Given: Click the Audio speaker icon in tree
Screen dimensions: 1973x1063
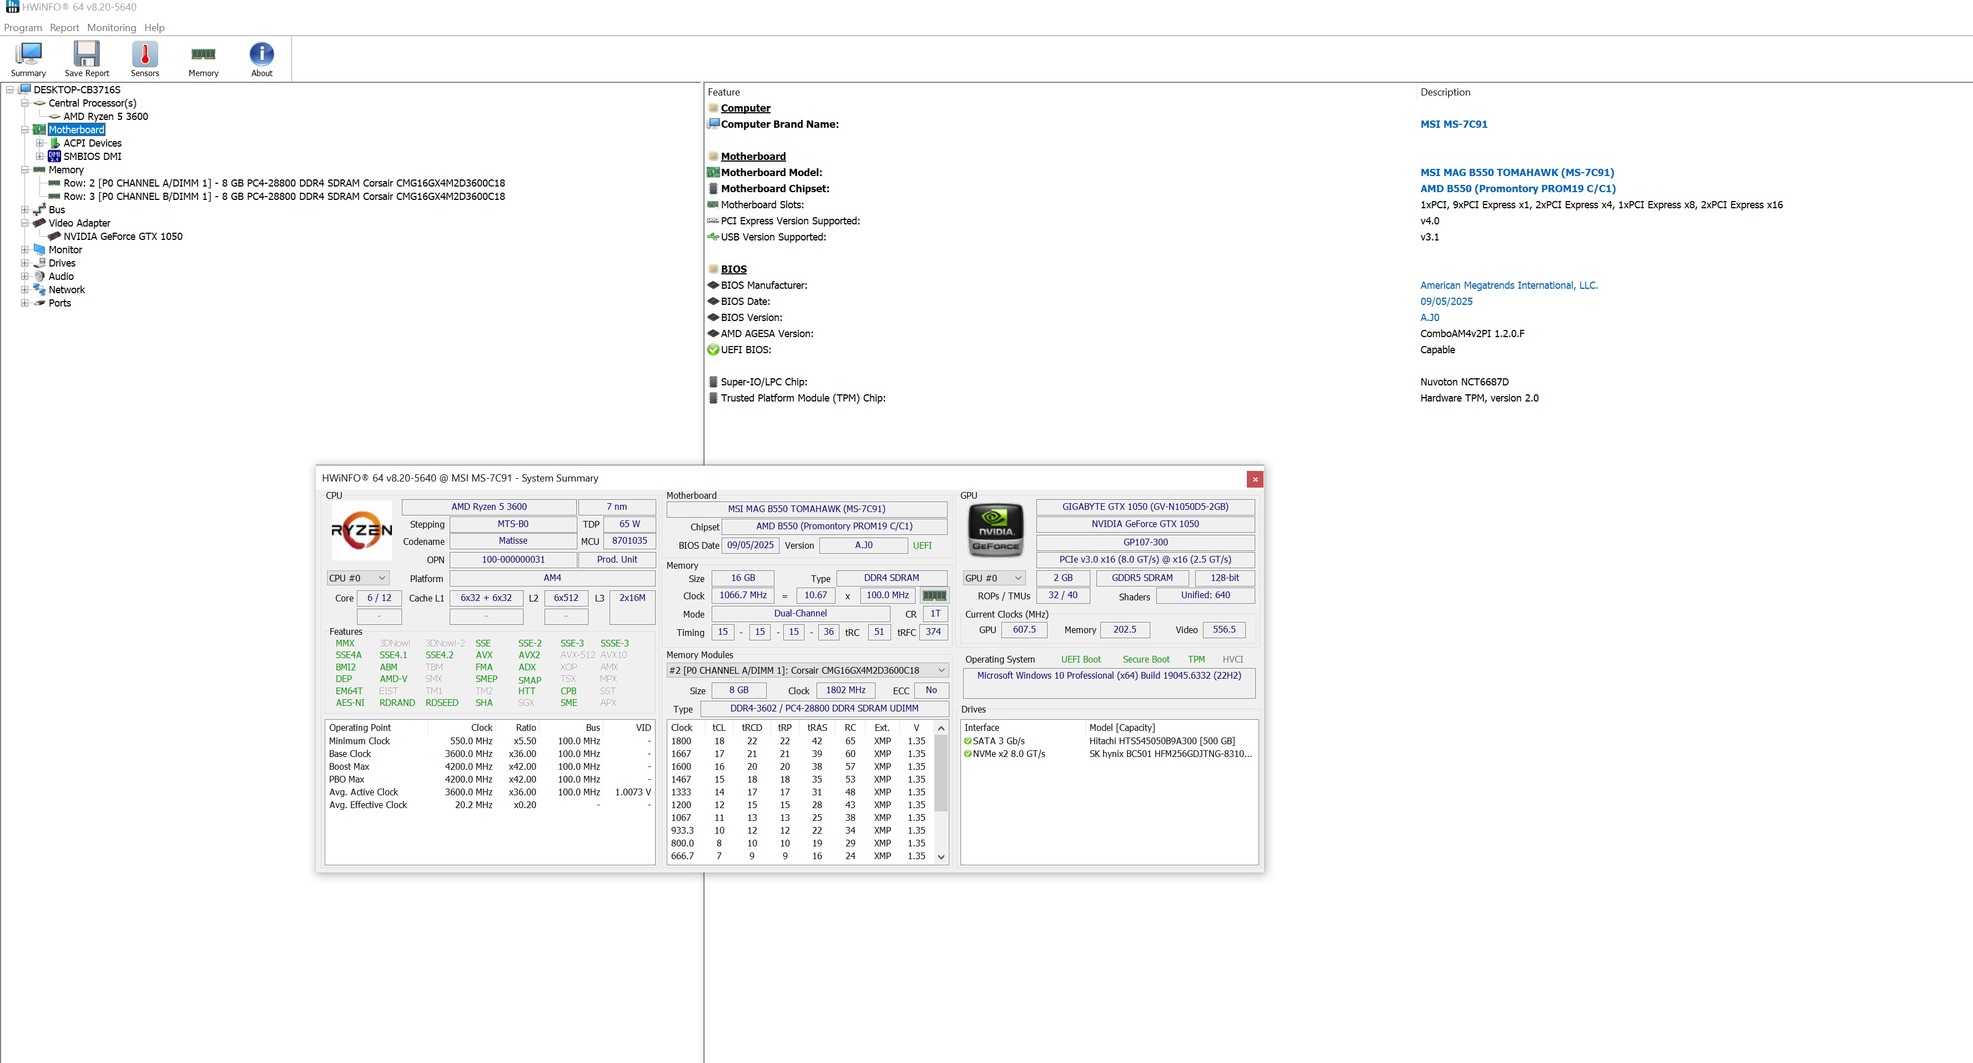Looking at the screenshot, I should [x=40, y=276].
